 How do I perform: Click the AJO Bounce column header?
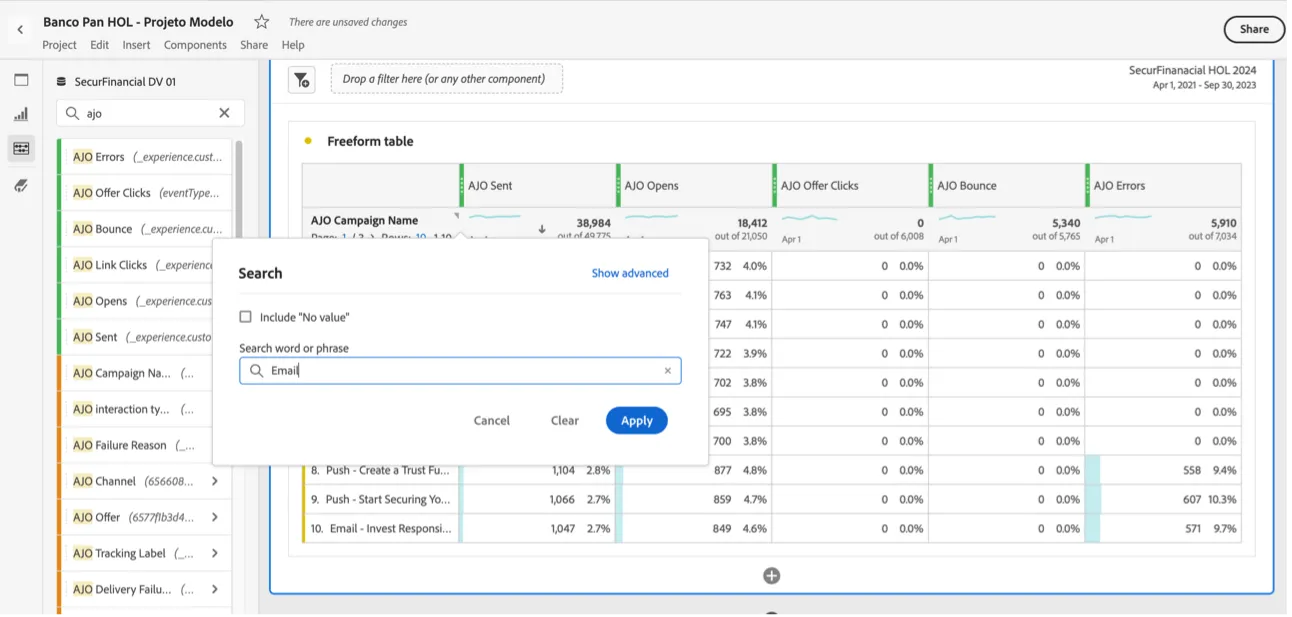coord(1006,186)
